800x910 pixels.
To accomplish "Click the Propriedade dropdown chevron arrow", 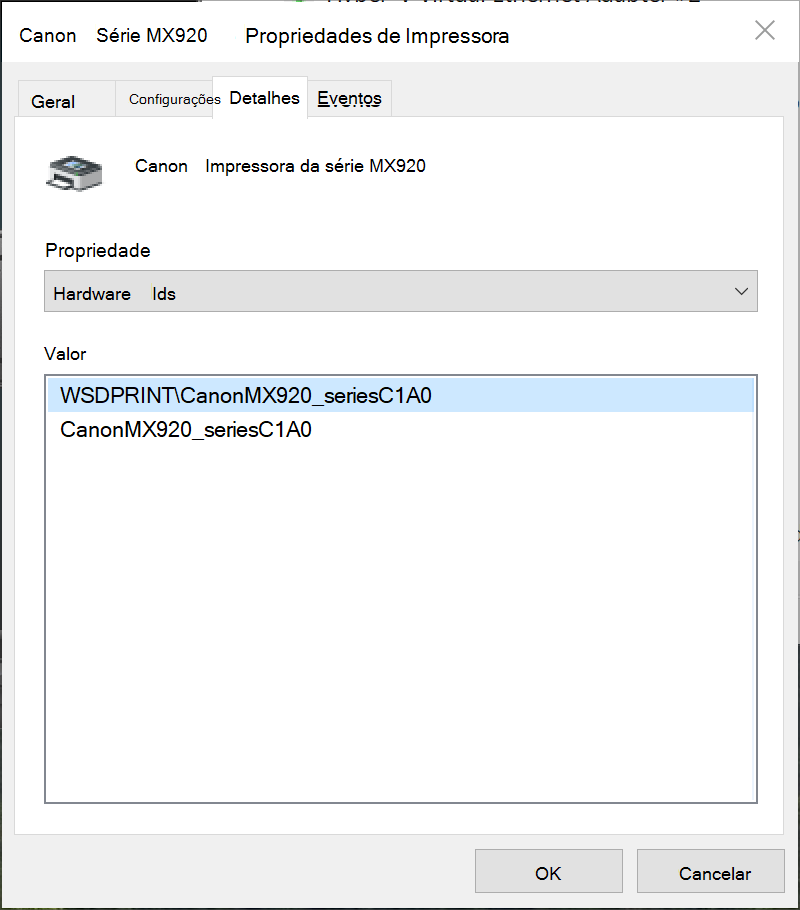I will coord(741,292).
